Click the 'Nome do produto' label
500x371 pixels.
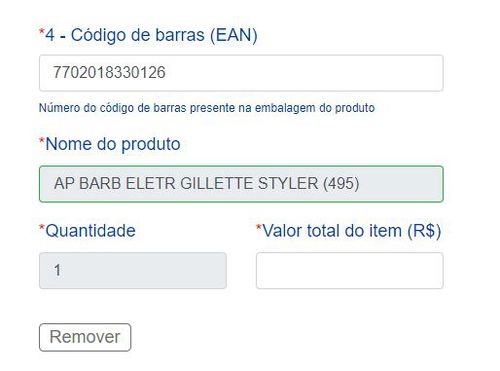[x=113, y=144]
